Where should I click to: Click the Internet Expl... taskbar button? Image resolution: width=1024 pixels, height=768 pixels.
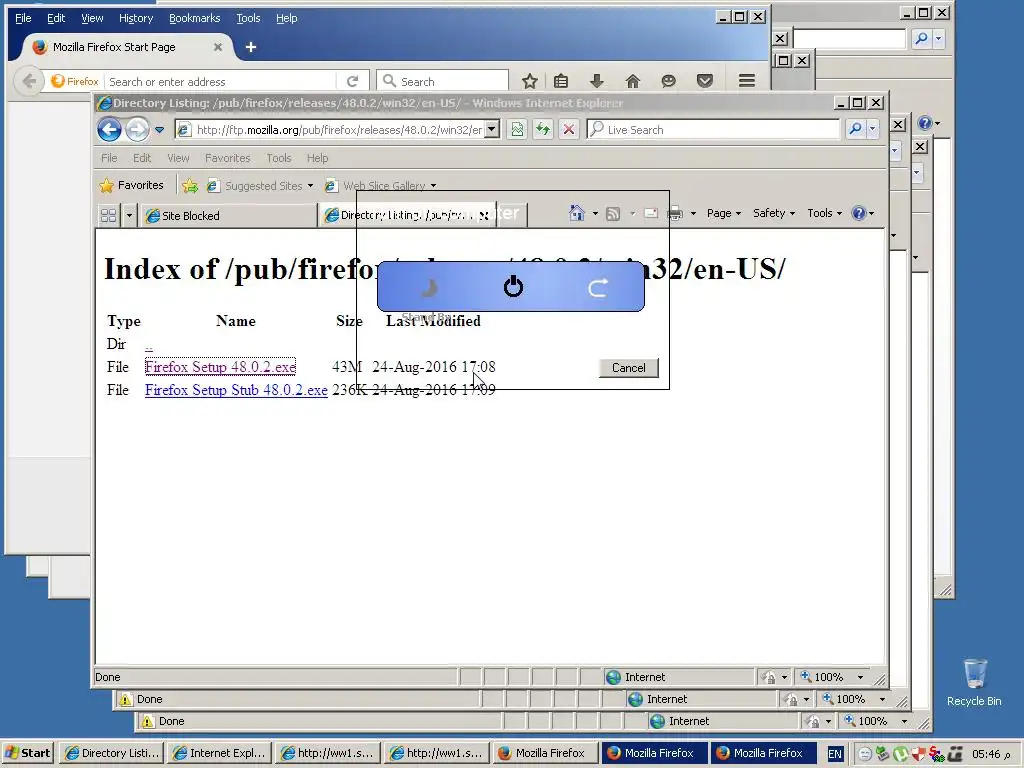tap(219, 753)
